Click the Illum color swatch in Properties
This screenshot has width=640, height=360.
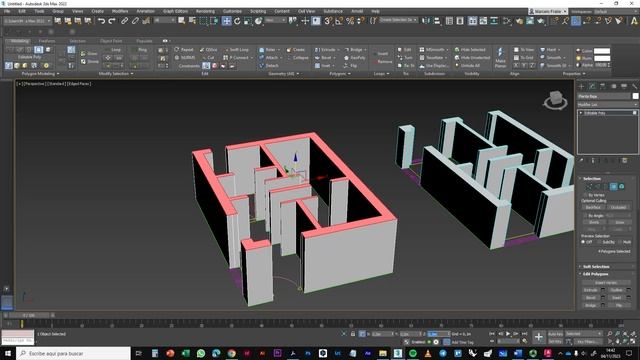602,58
